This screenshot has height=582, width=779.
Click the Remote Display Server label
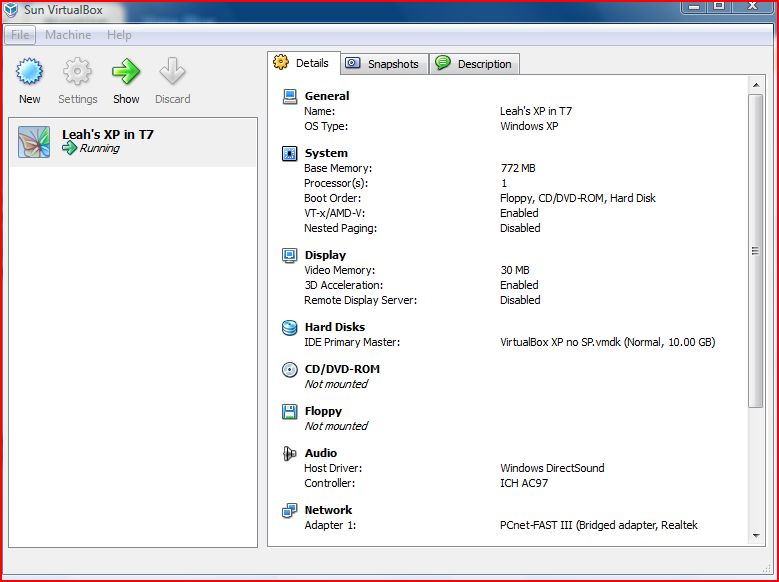point(361,300)
